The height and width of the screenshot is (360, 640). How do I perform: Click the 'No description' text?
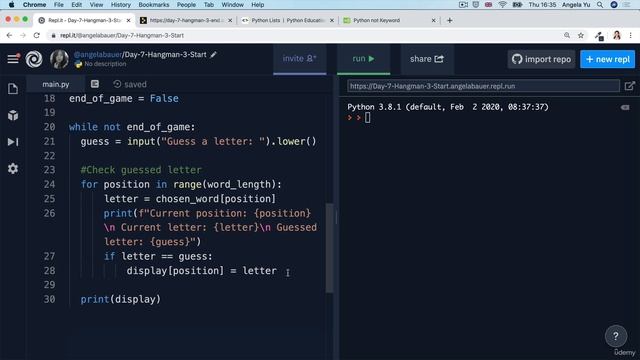(105, 64)
